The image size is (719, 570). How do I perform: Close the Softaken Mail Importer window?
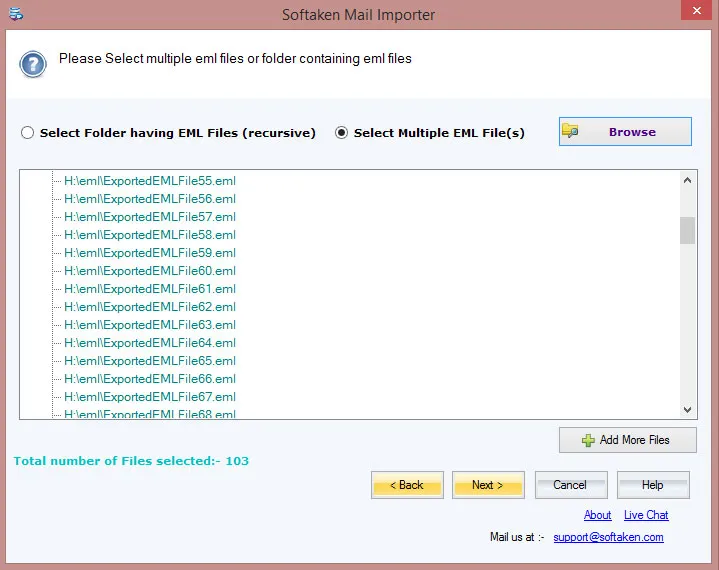point(696,10)
